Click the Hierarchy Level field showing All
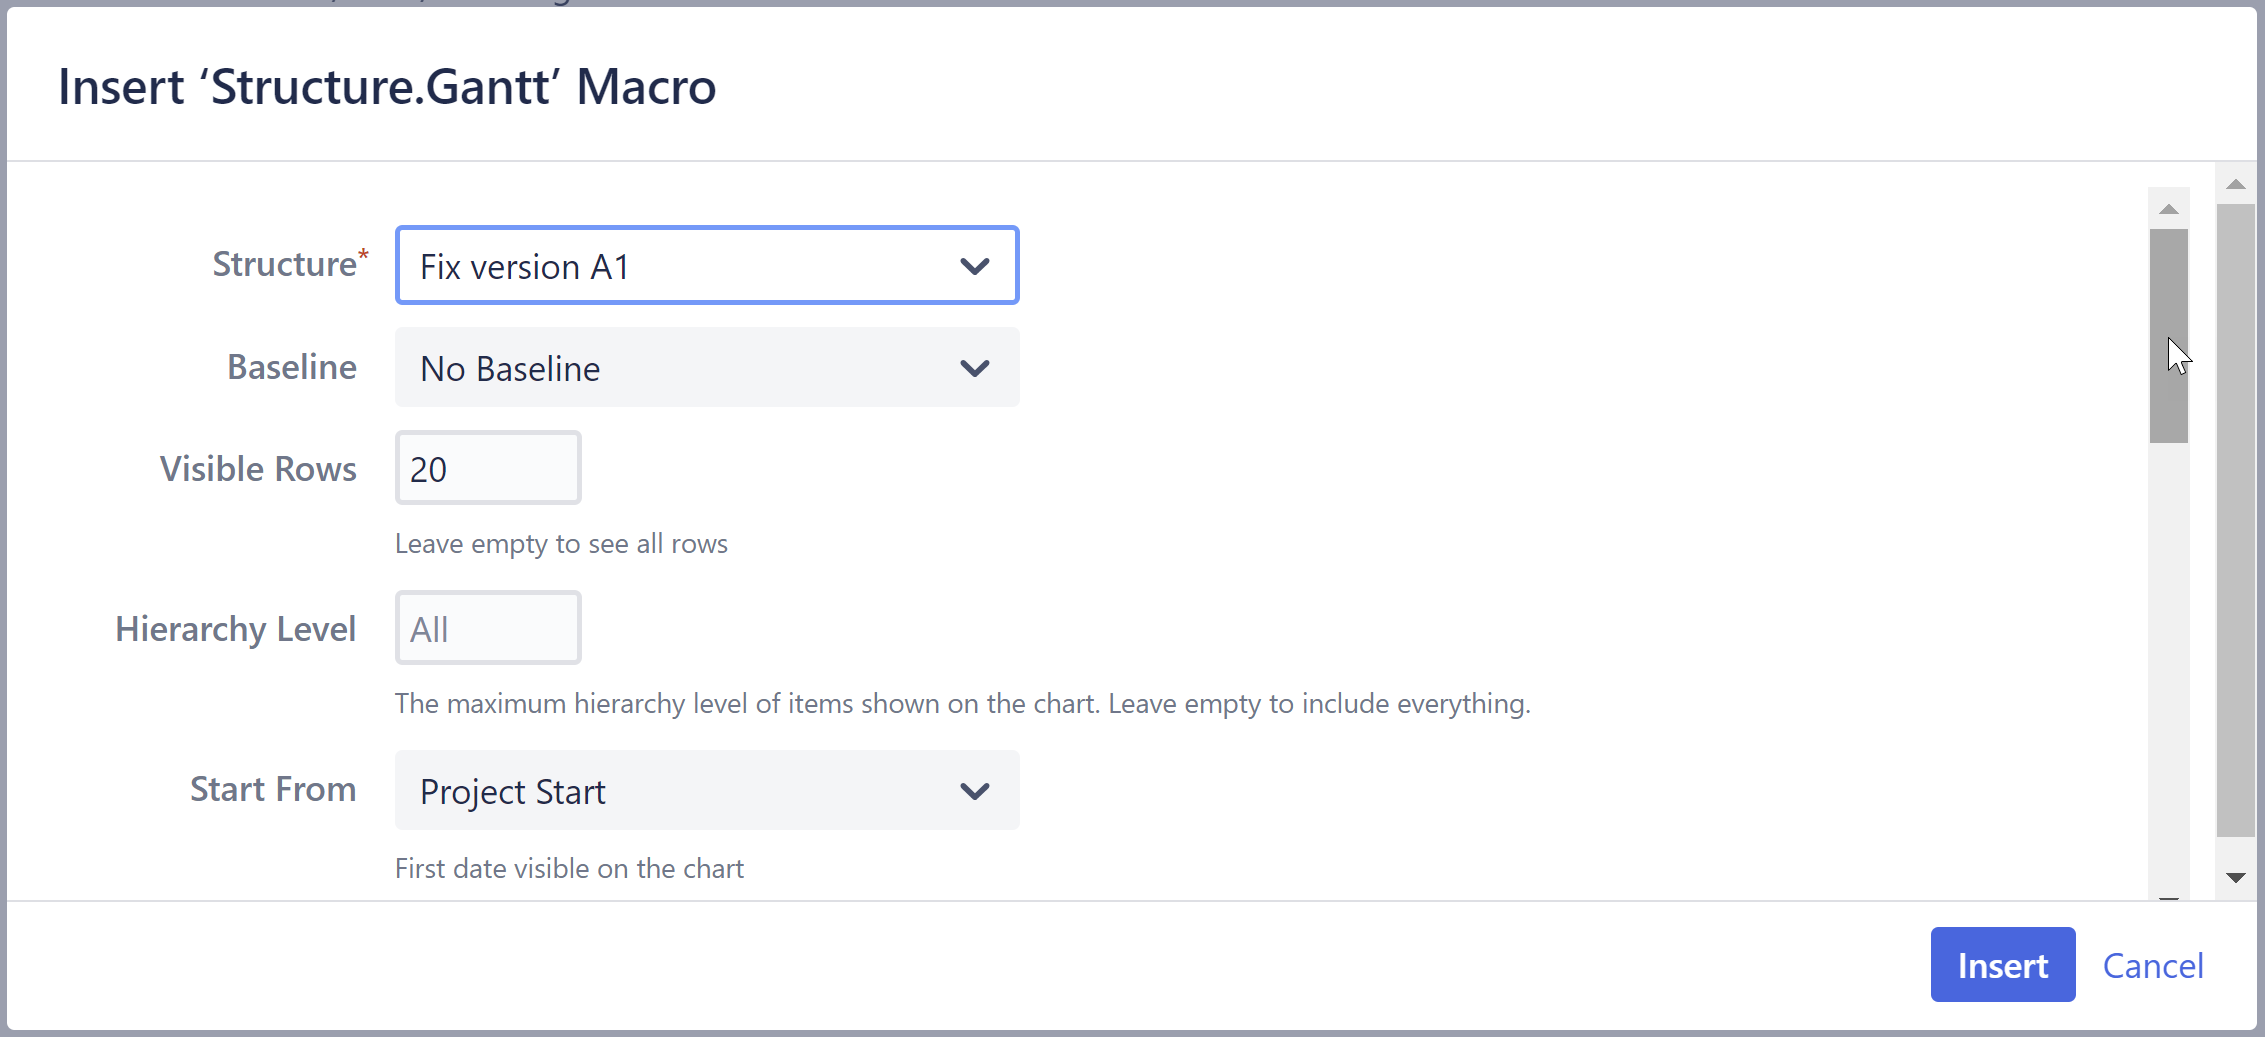2265x1037 pixels. (x=487, y=627)
